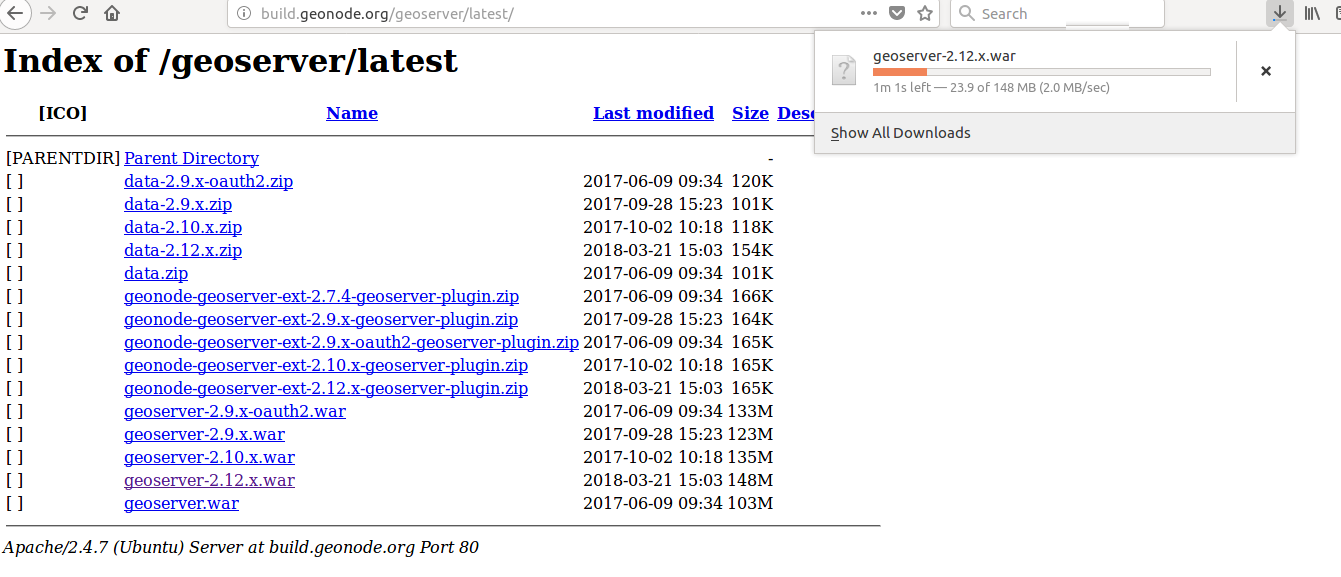1341x577 pixels.
Task: Open the geoserver-2.10.x.war link
Action: pos(209,457)
